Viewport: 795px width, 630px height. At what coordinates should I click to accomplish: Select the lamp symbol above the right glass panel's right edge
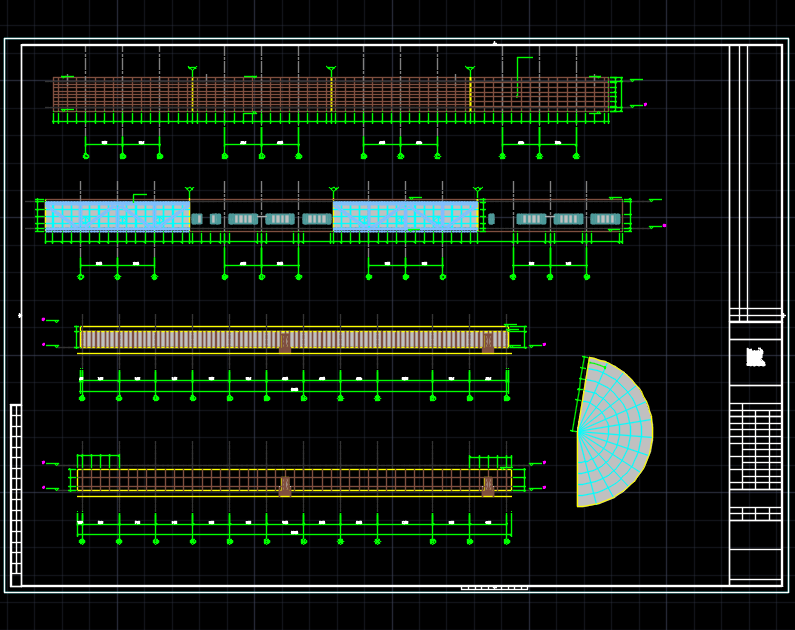pos(478,190)
